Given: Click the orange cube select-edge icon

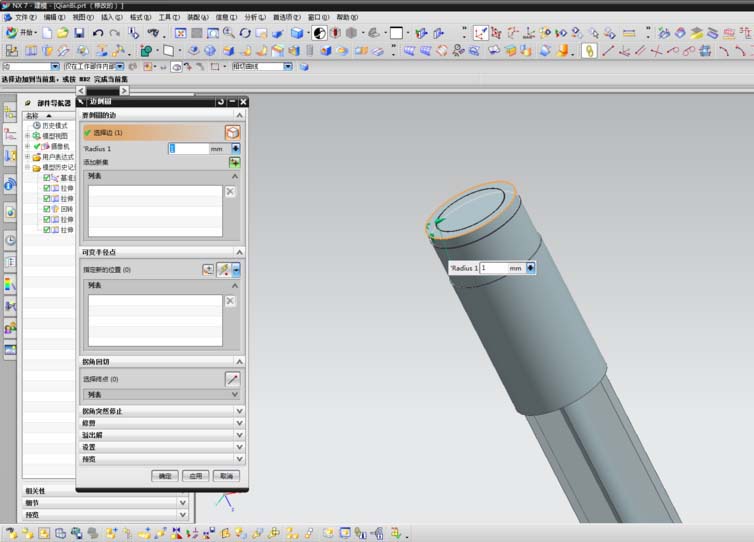Looking at the screenshot, I should point(232,132).
